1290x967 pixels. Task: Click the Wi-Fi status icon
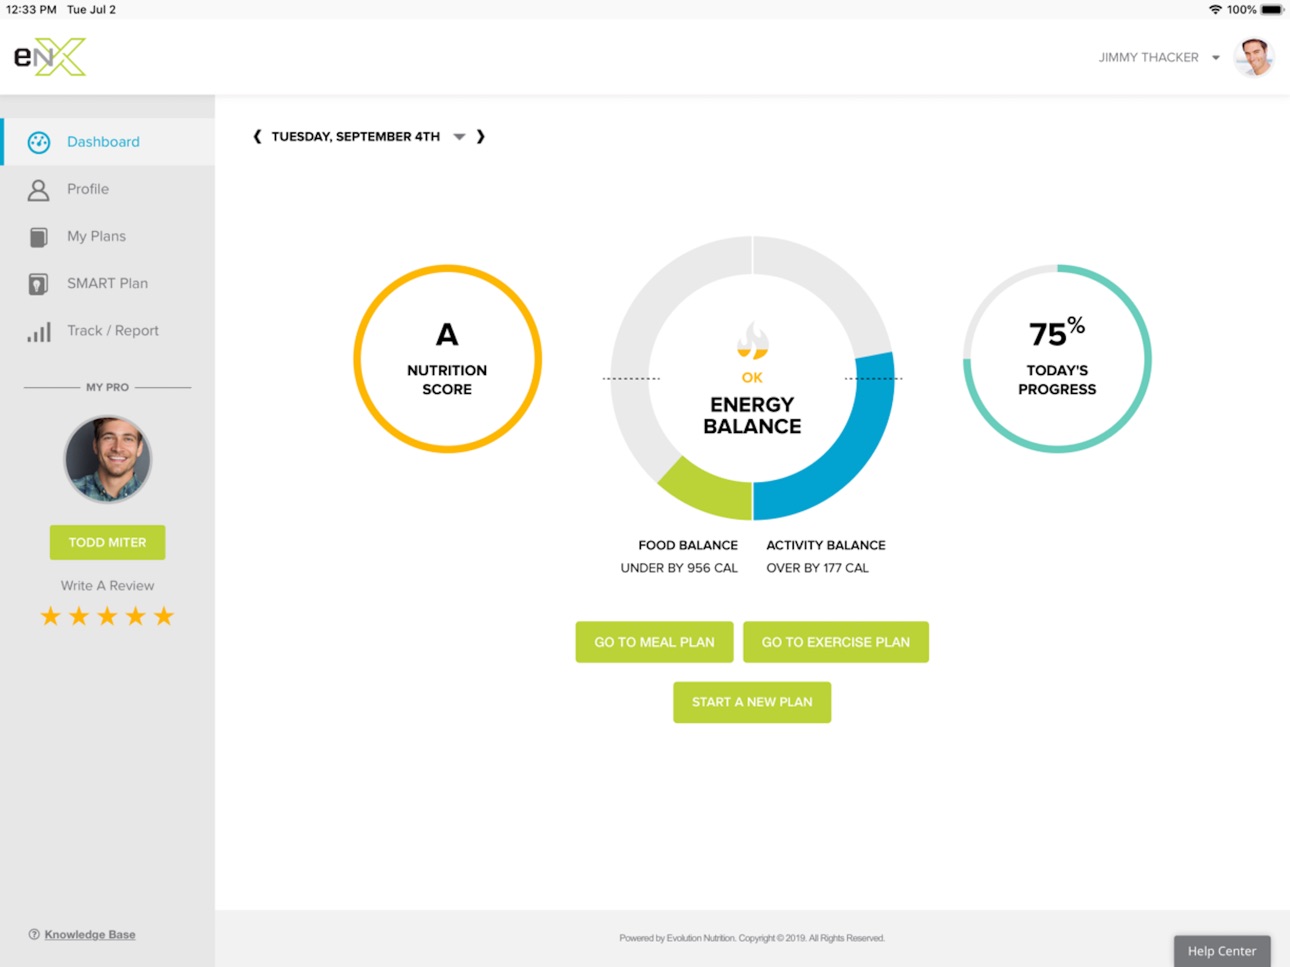pyautogui.click(x=1215, y=9)
